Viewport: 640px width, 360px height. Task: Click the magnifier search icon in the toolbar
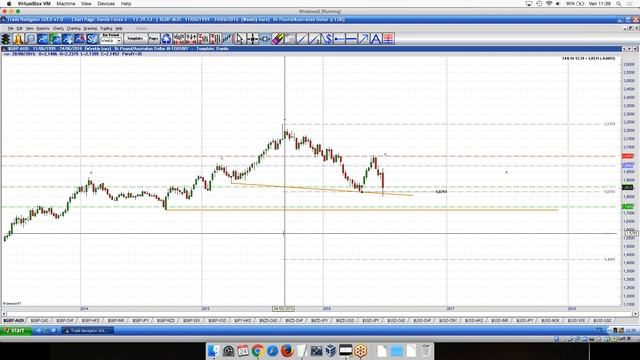tap(31, 39)
